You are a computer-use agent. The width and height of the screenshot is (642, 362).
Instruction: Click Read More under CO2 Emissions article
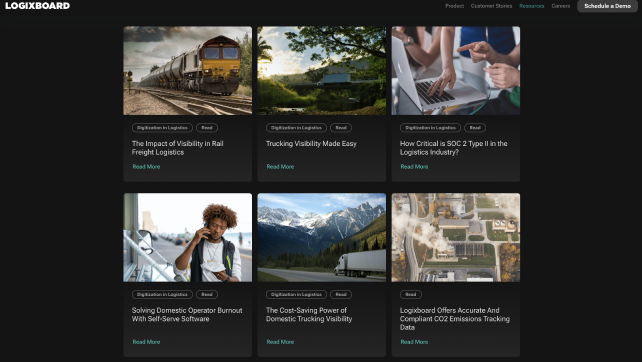pyautogui.click(x=414, y=342)
